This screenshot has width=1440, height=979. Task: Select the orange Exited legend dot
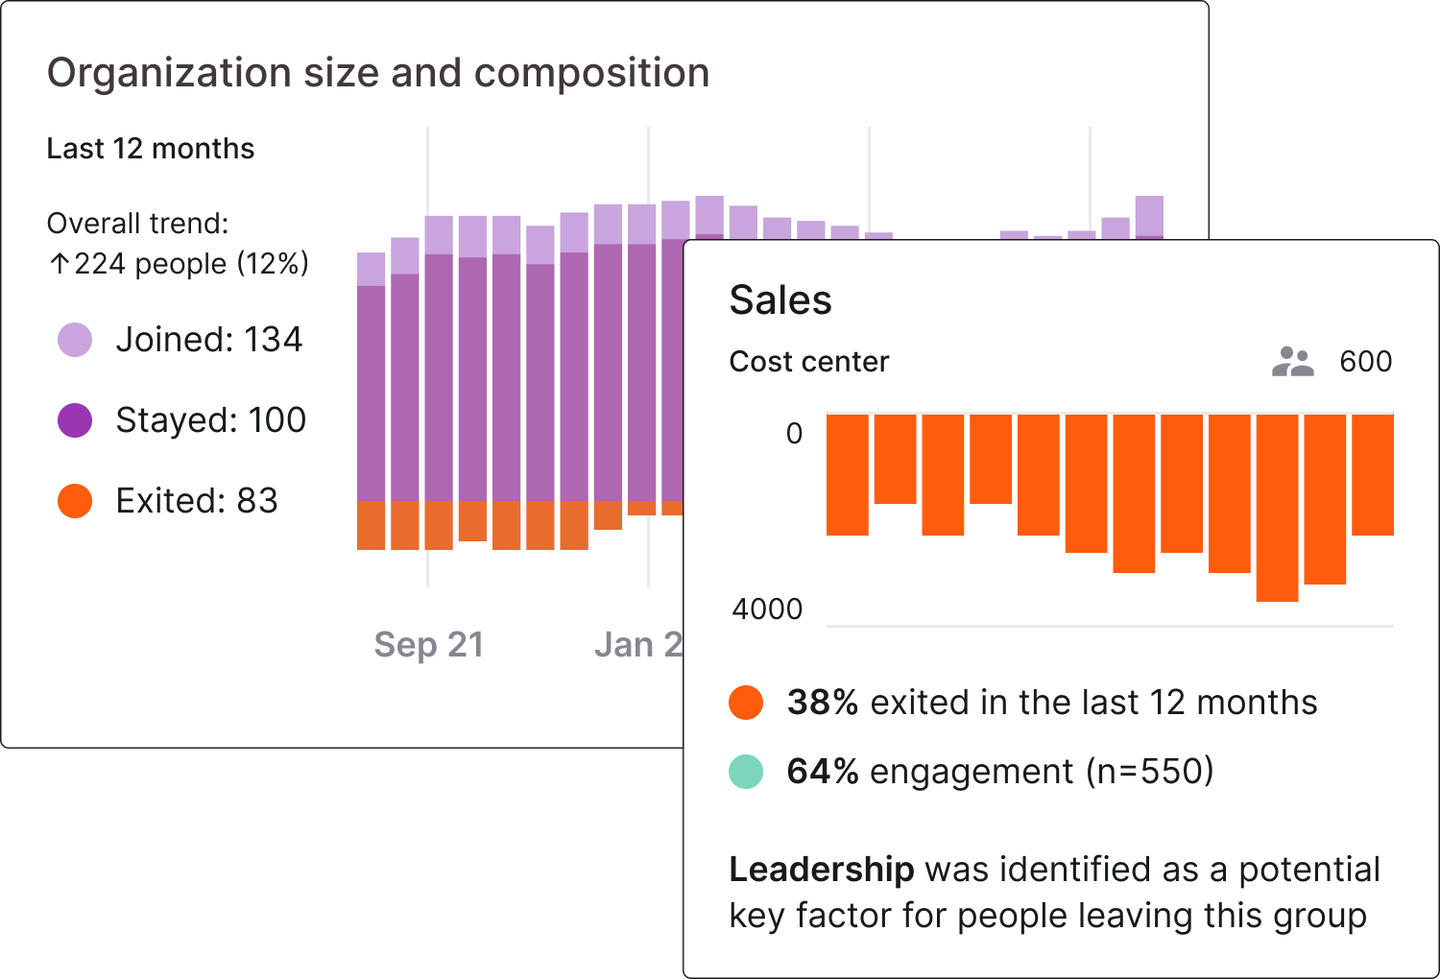point(75,501)
